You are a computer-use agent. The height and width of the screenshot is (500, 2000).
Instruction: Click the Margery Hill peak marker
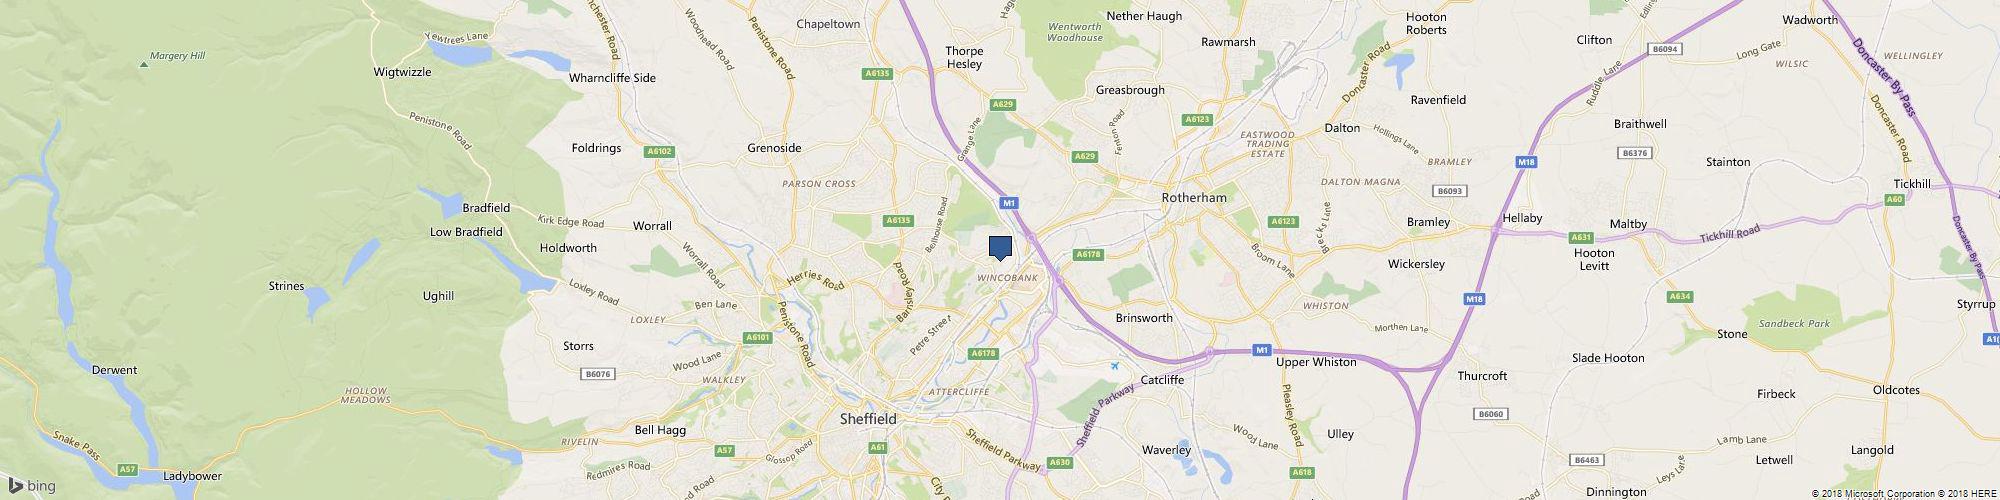(x=143, y=64)
